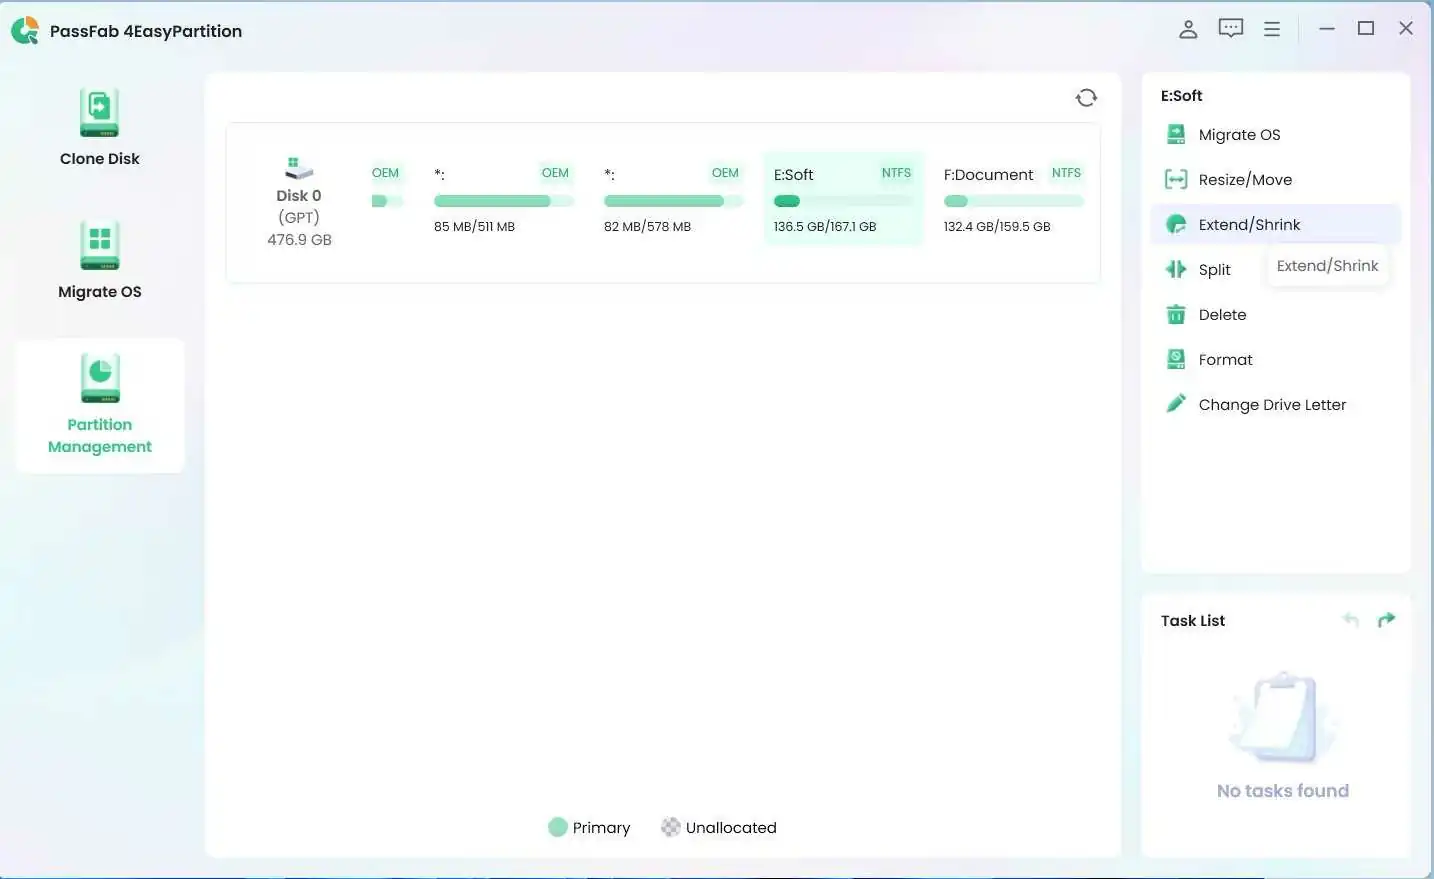The width and height of the screenshot is (1434, 879).
Task: Click the 85 MB/511 MB usage bar
Action: click(503, 201)
